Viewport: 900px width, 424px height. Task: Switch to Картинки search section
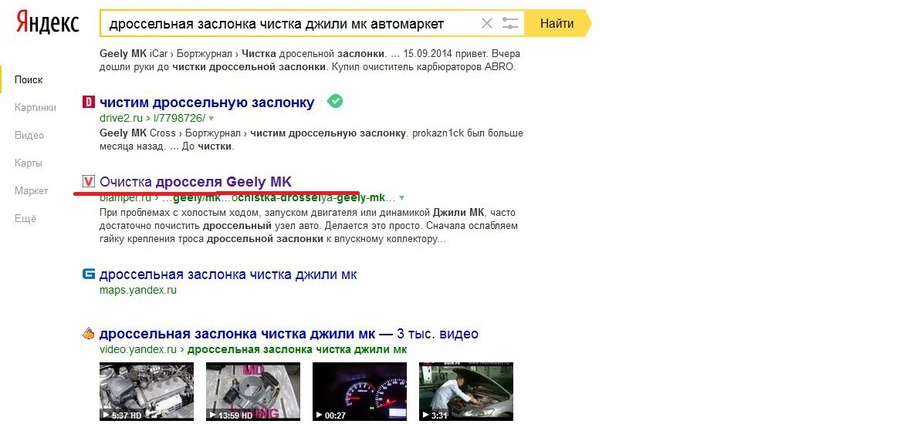click(x=36, y=107)
